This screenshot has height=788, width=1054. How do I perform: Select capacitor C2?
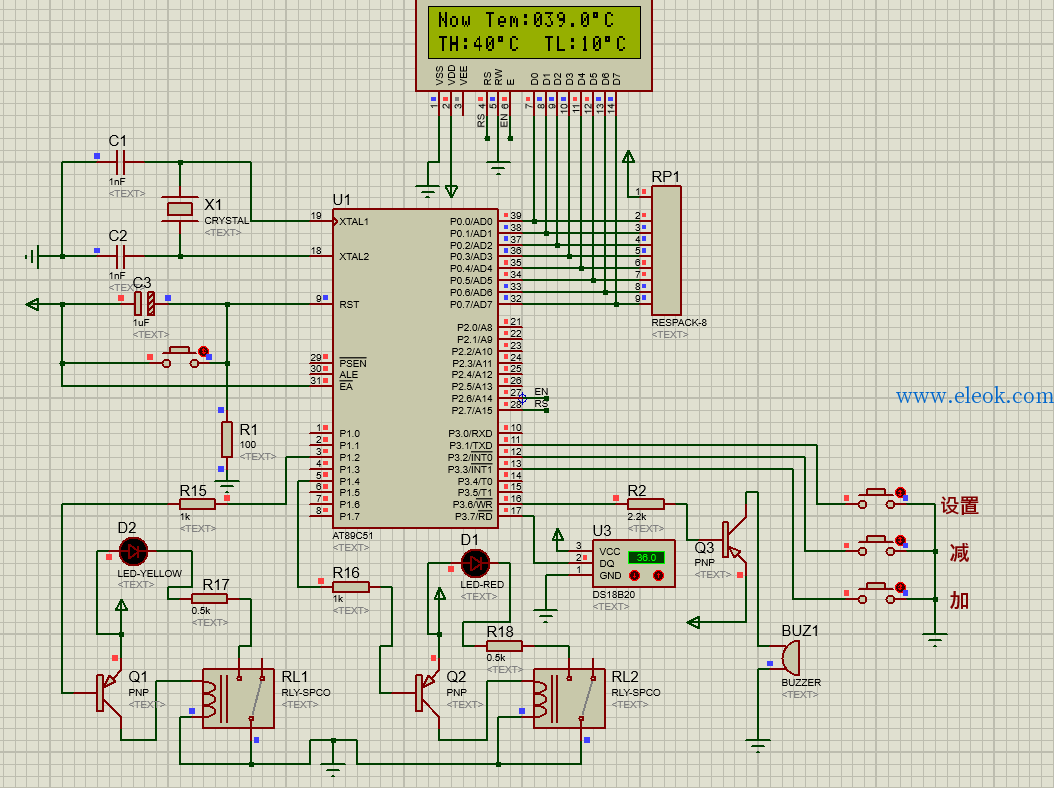click(x=120, y=256)
